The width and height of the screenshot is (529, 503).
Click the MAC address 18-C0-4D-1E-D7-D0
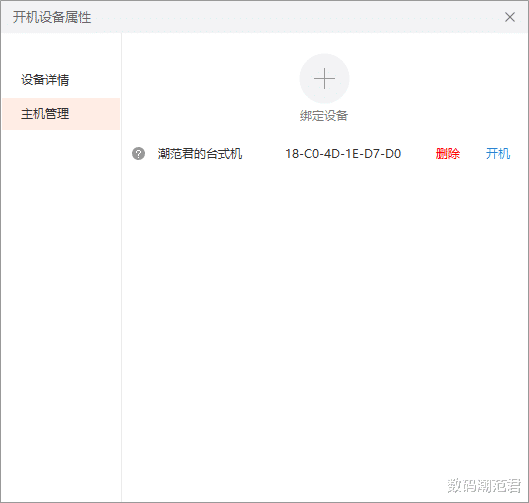343,154
